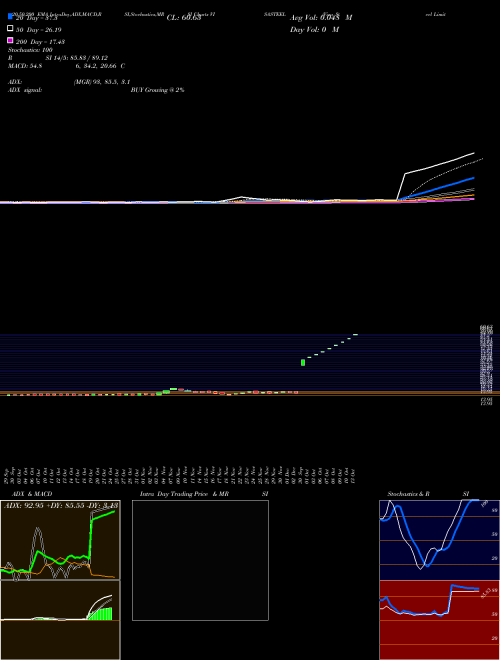Open the MACD histogram panel
The width and height of the screenshot is (500, 660).
pyautogui.click(x=60, y=620)
